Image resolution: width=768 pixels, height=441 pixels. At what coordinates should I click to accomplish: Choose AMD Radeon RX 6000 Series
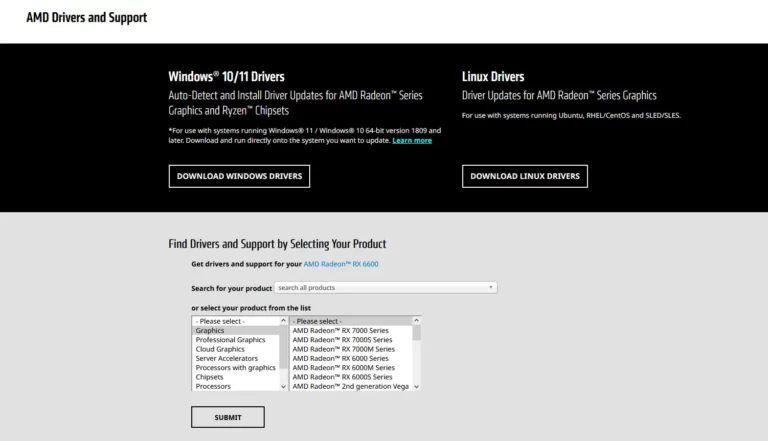point(351,359)
